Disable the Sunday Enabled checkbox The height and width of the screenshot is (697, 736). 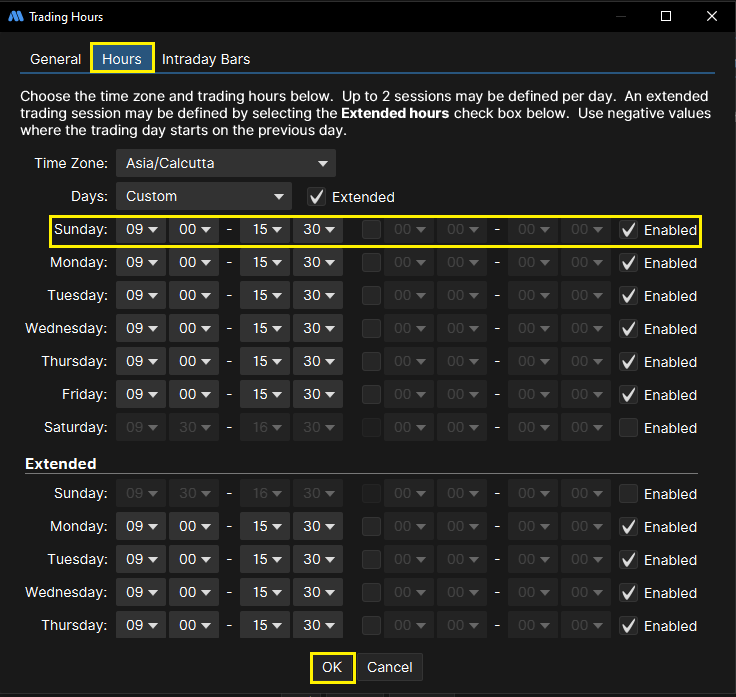point(628,230)
